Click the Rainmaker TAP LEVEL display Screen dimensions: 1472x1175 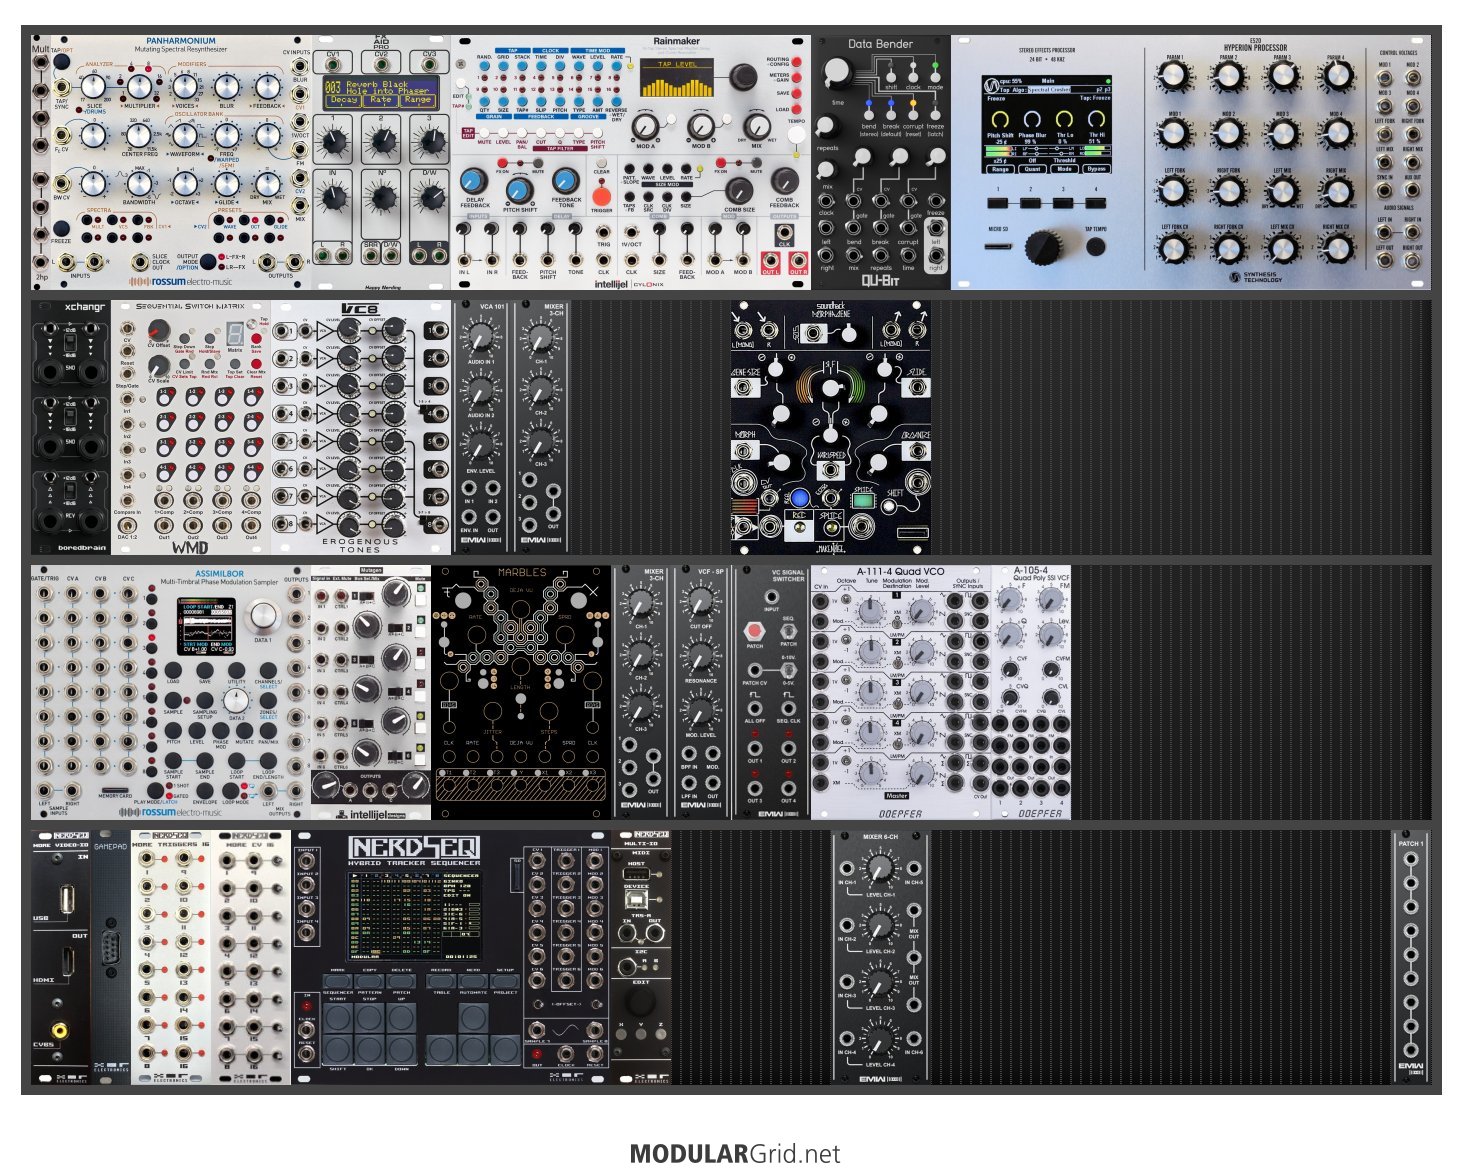coord(677,78)
